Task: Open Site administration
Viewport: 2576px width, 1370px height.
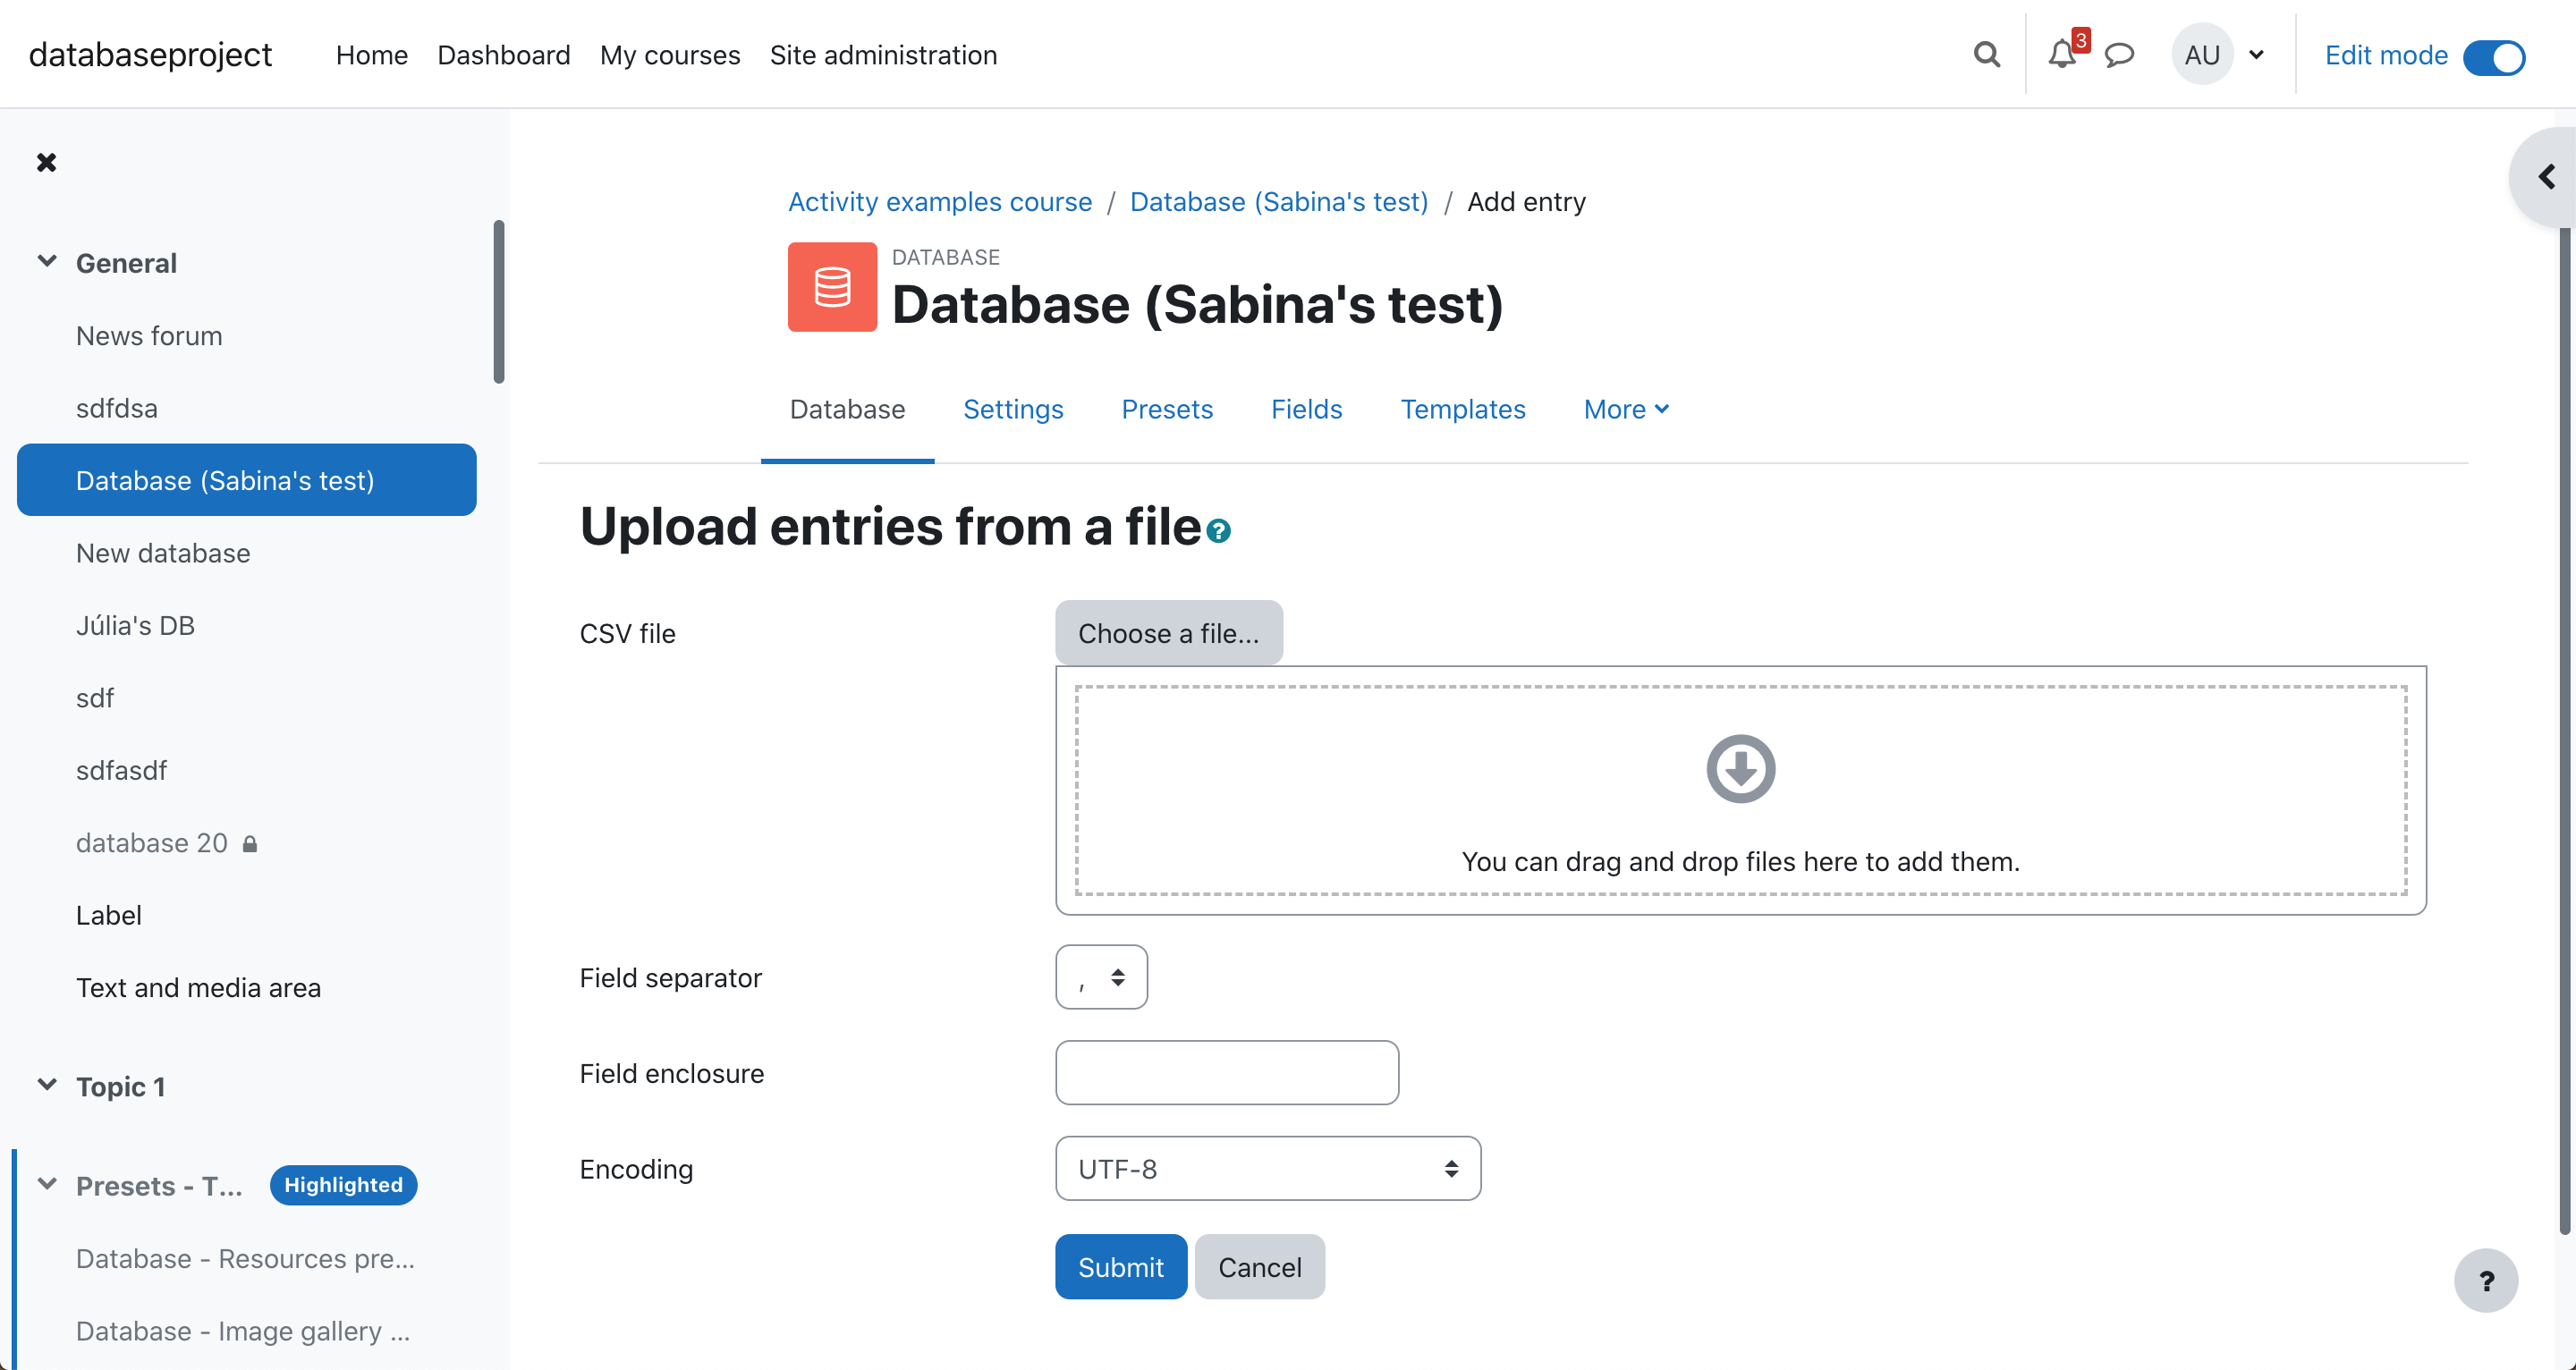Action: tap(883, 55)
